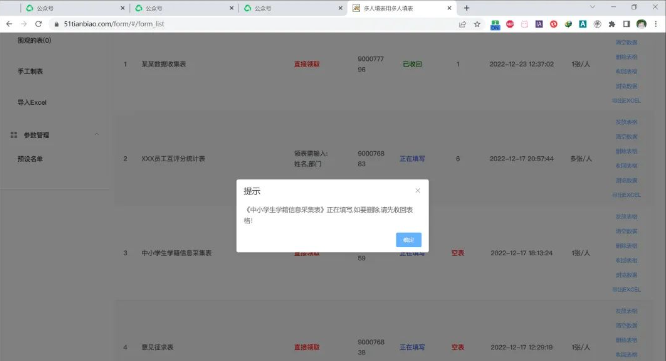The height and width of the screenshot is (361, 666).
Task: Open the pink cat extension icon
Action: click(525, 24)
